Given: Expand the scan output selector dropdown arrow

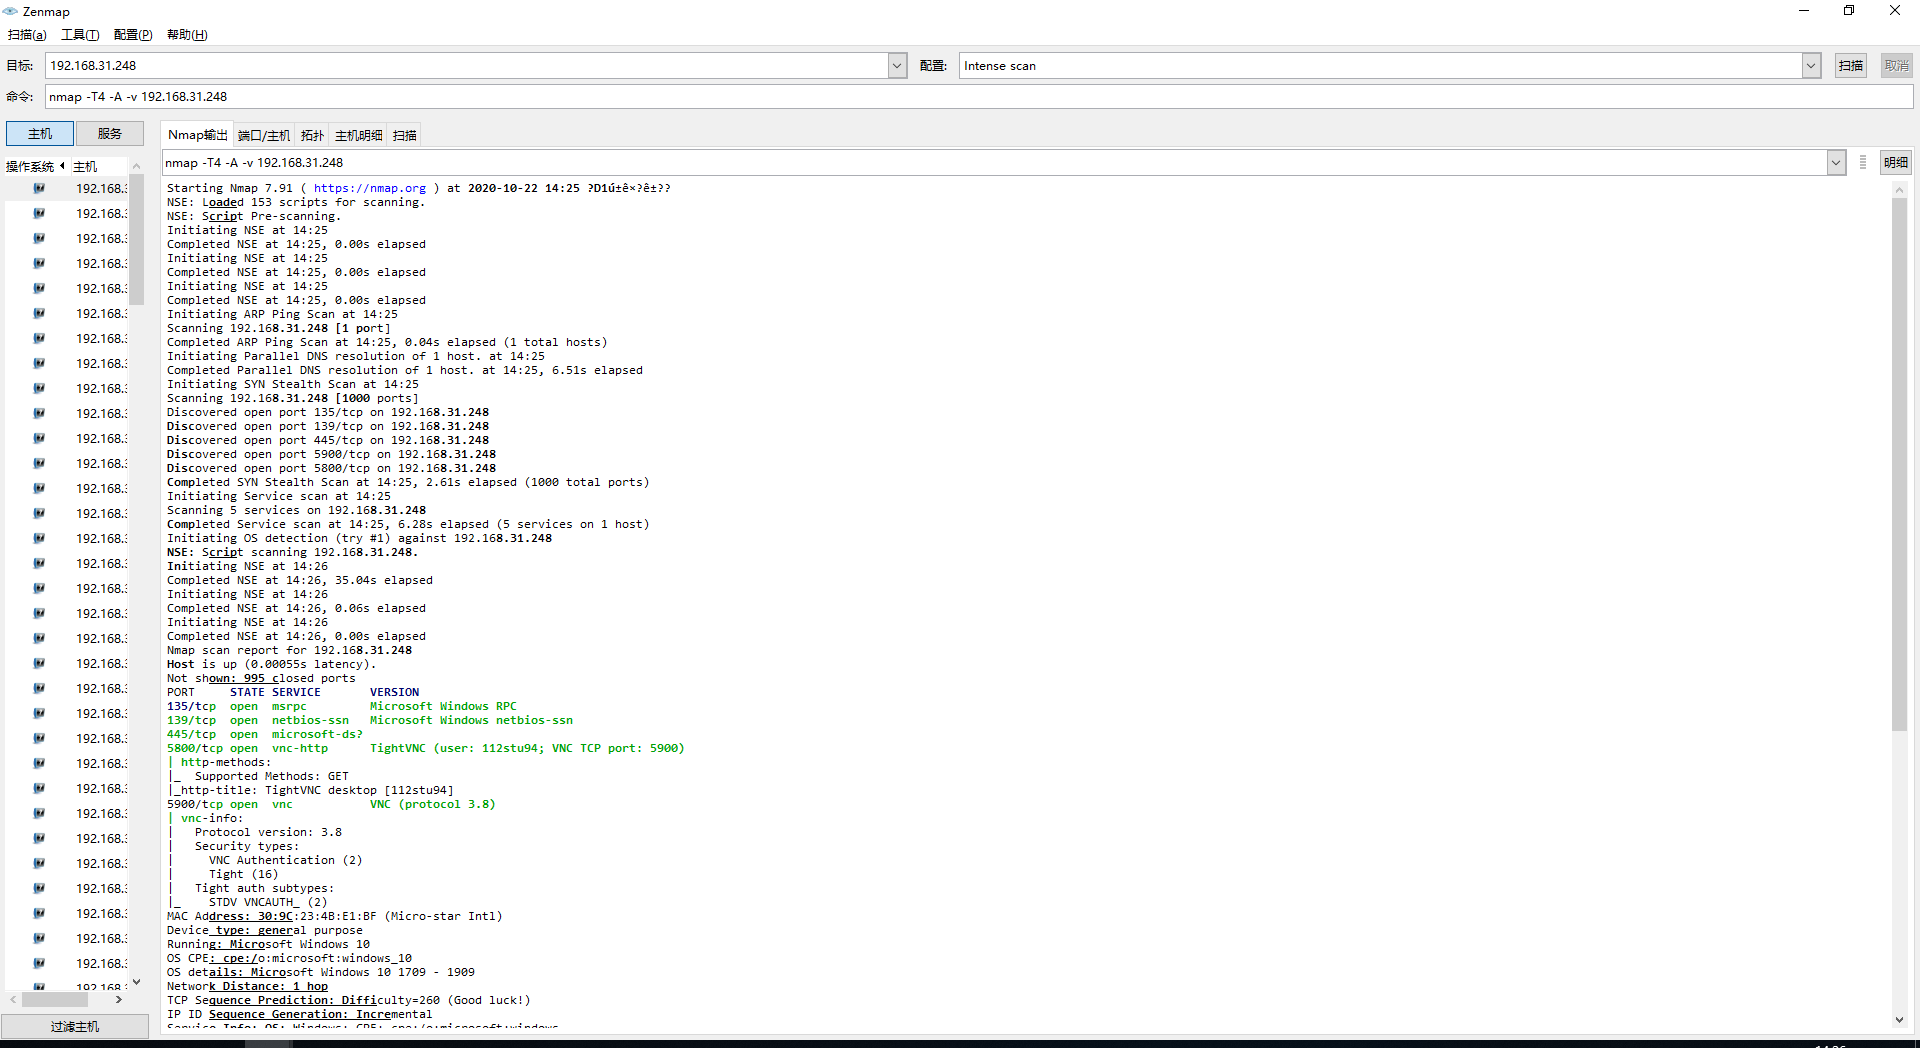Looking at the screenshot, I should click(1836, 163).
